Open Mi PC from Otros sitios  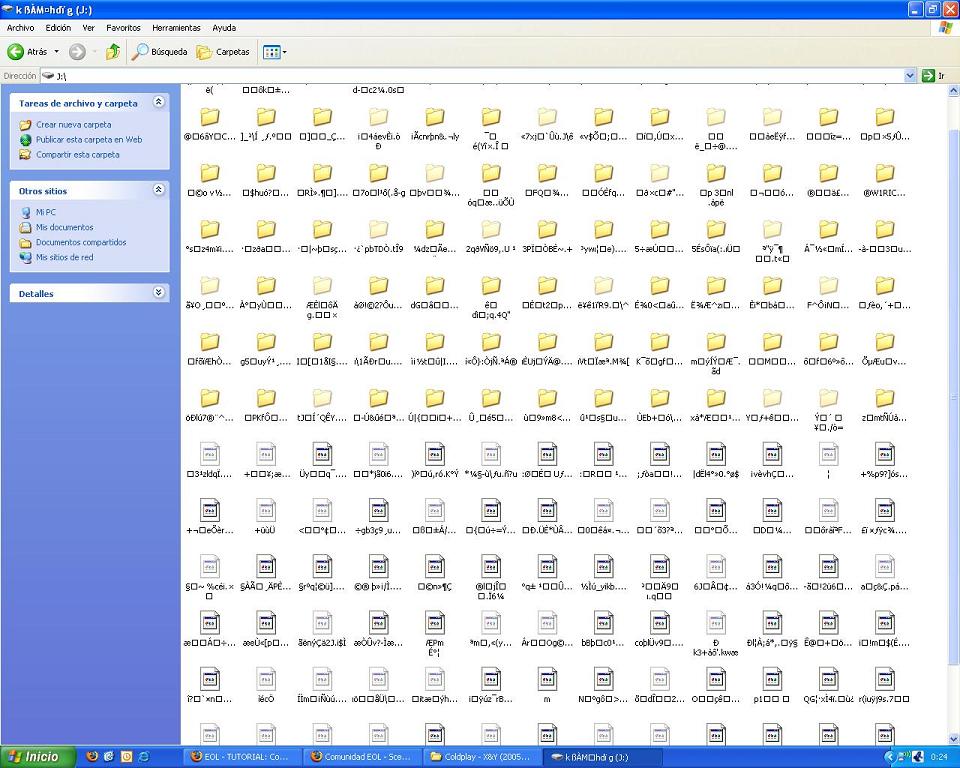(x=45, y=212)
